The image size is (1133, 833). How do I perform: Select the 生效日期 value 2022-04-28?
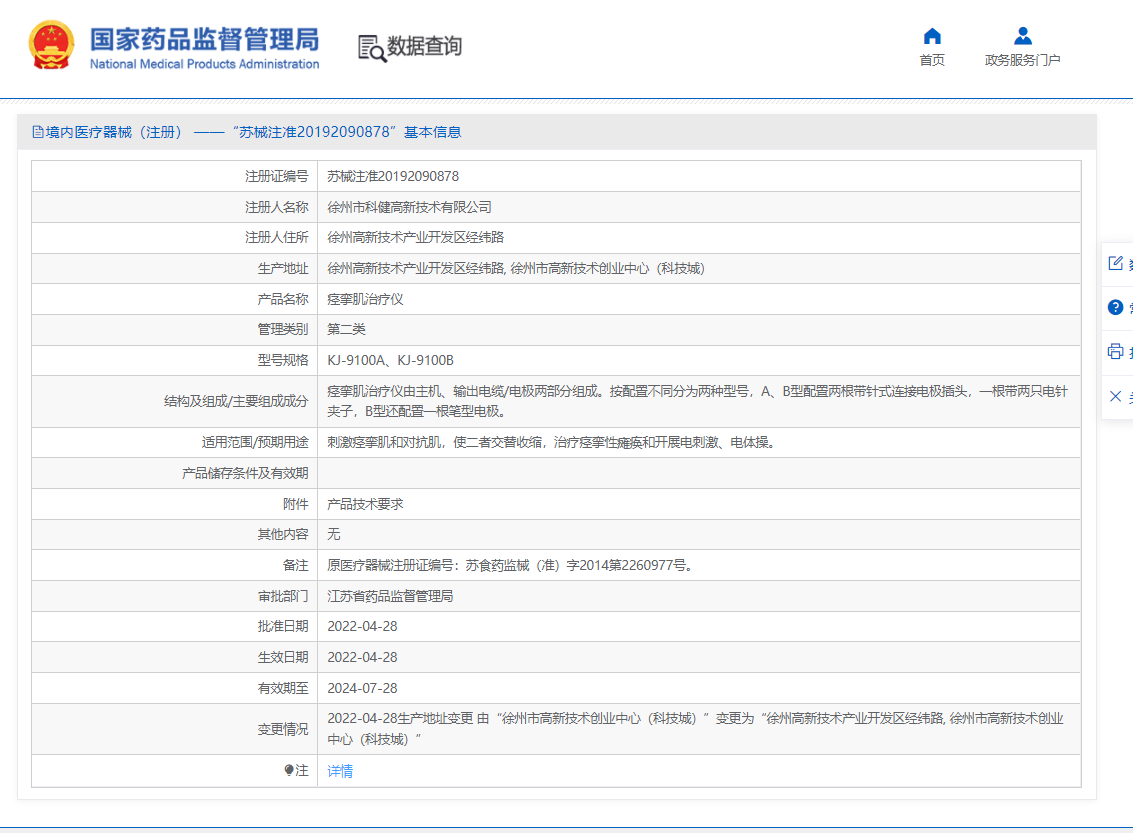point(362,657)
